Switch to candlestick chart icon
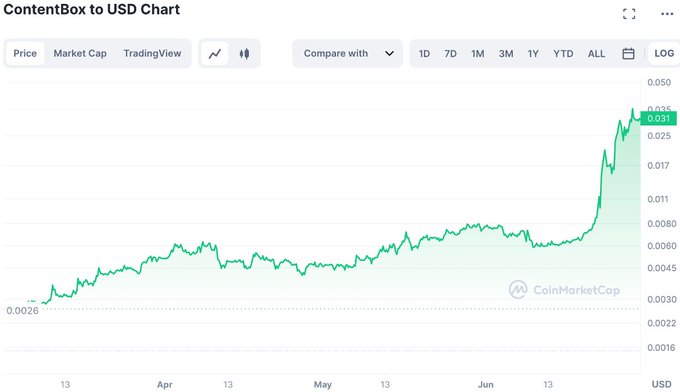 click(x=244, y=54)
